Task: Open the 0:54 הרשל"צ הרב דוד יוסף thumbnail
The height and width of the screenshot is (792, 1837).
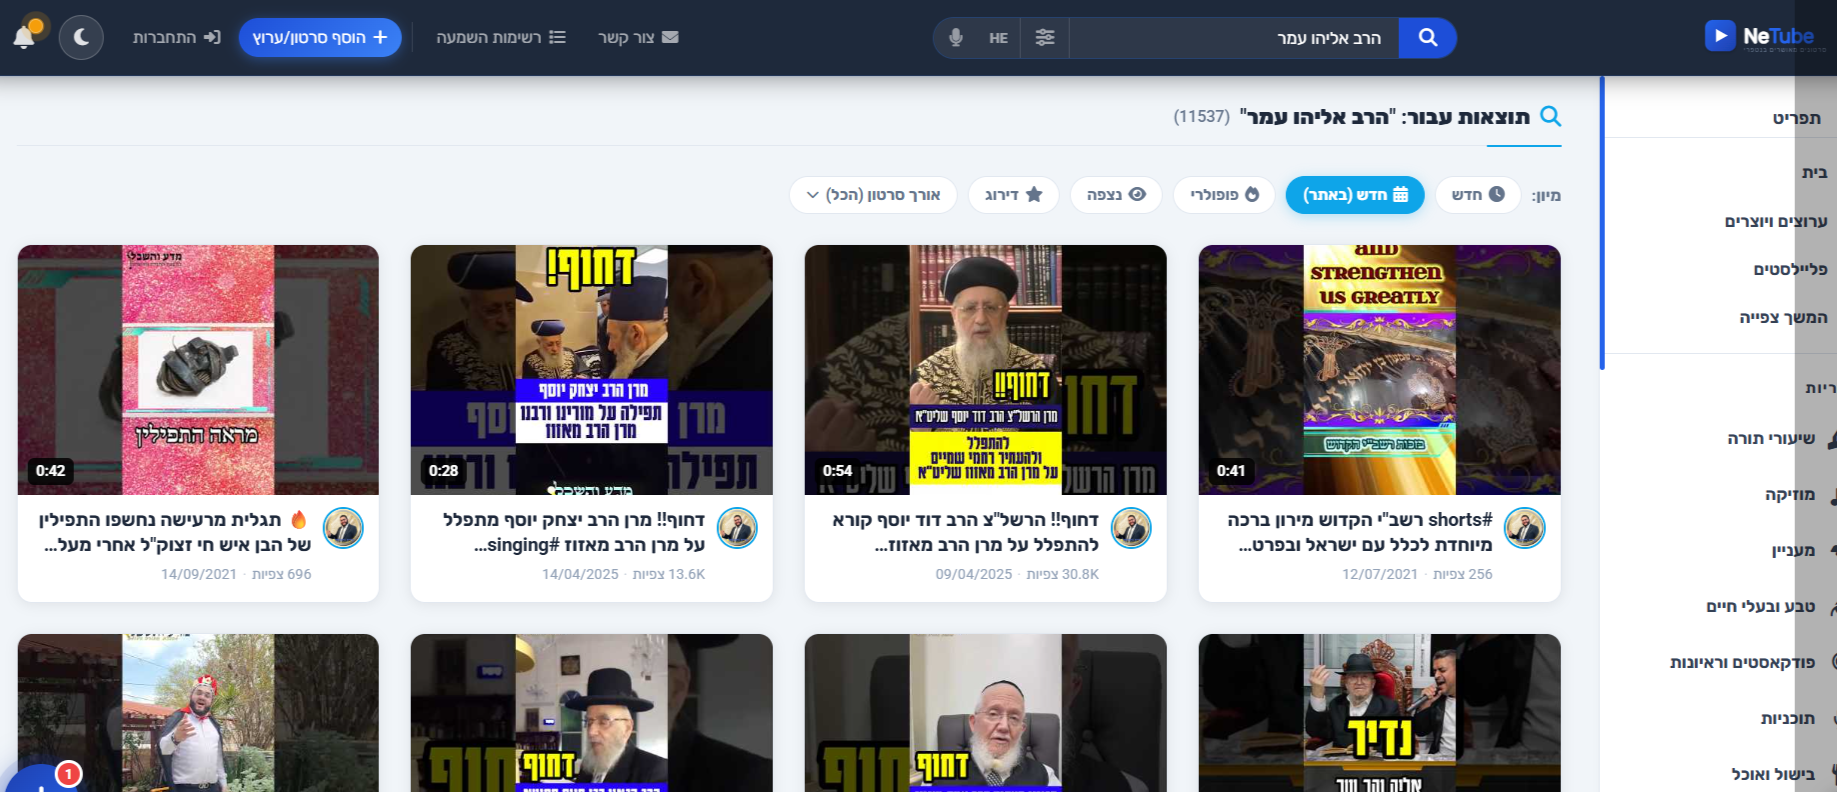Action: 985,370
